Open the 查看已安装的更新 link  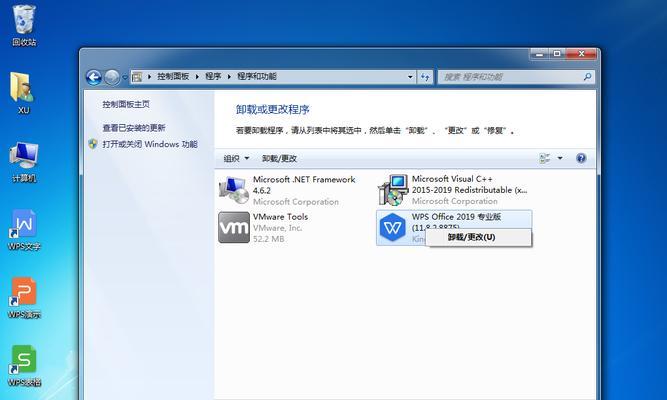pyautogui.click(x=134, y=128)
